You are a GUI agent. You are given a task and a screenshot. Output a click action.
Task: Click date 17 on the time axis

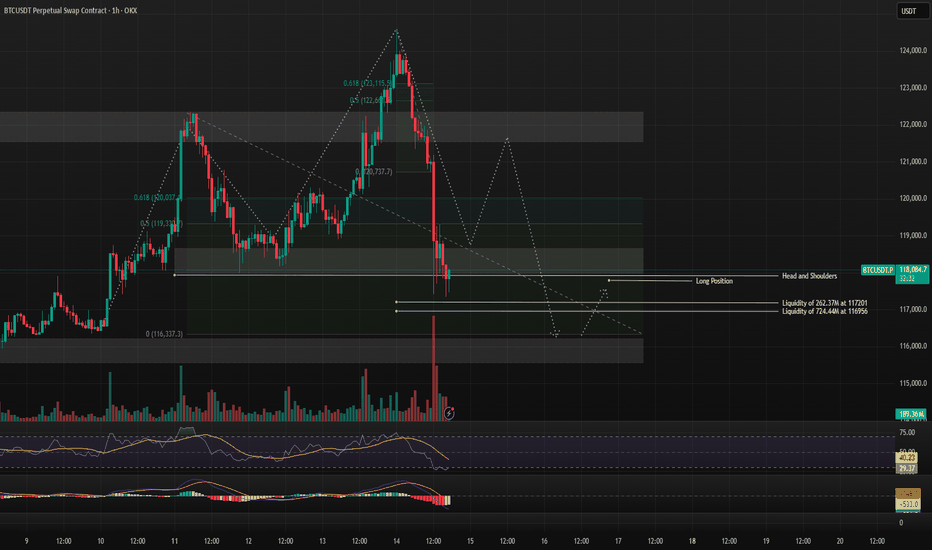coord(618,541)
